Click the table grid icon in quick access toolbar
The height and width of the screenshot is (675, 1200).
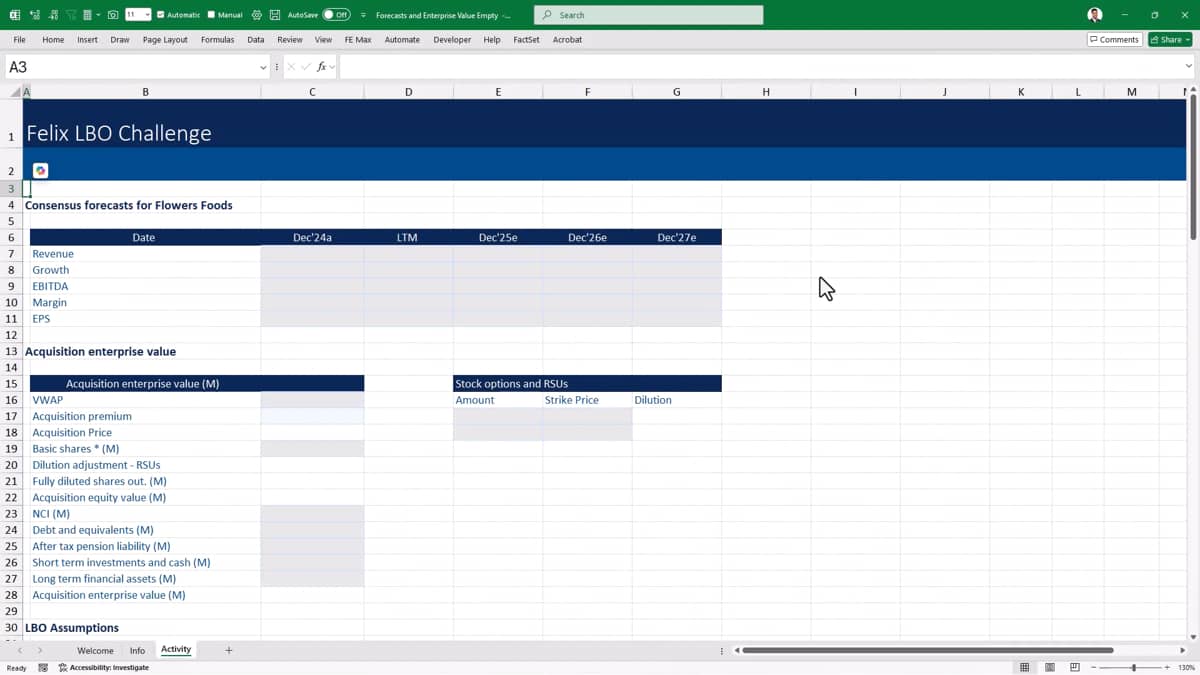point(87,15)
